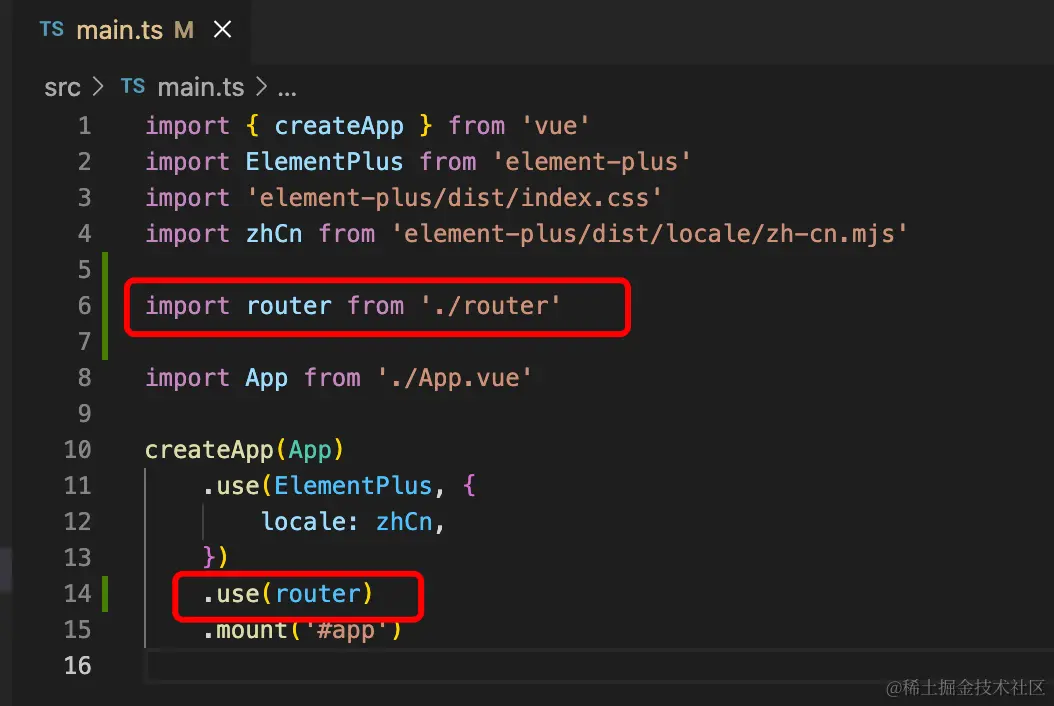Image resolution: width=1054 pixels, height=706 pixels.
Task: Select the main.ts editor tab
Action: [x=134, y=30]
